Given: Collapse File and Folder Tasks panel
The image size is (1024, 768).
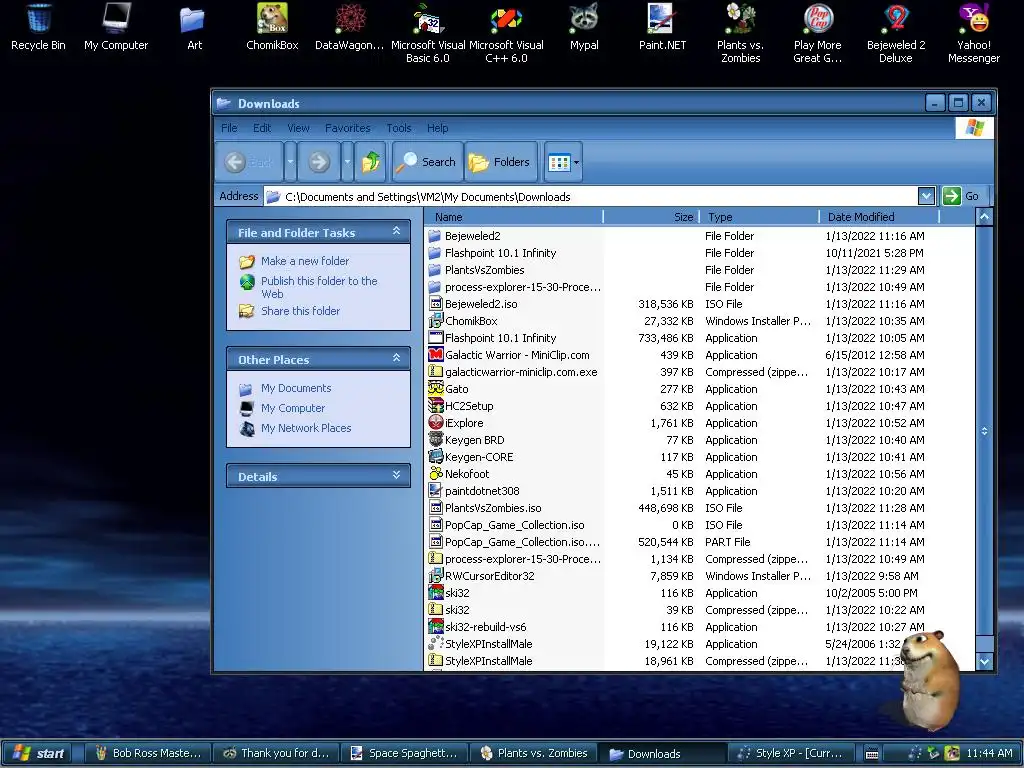Looking at the screenshot, I should tap(396, 231).
